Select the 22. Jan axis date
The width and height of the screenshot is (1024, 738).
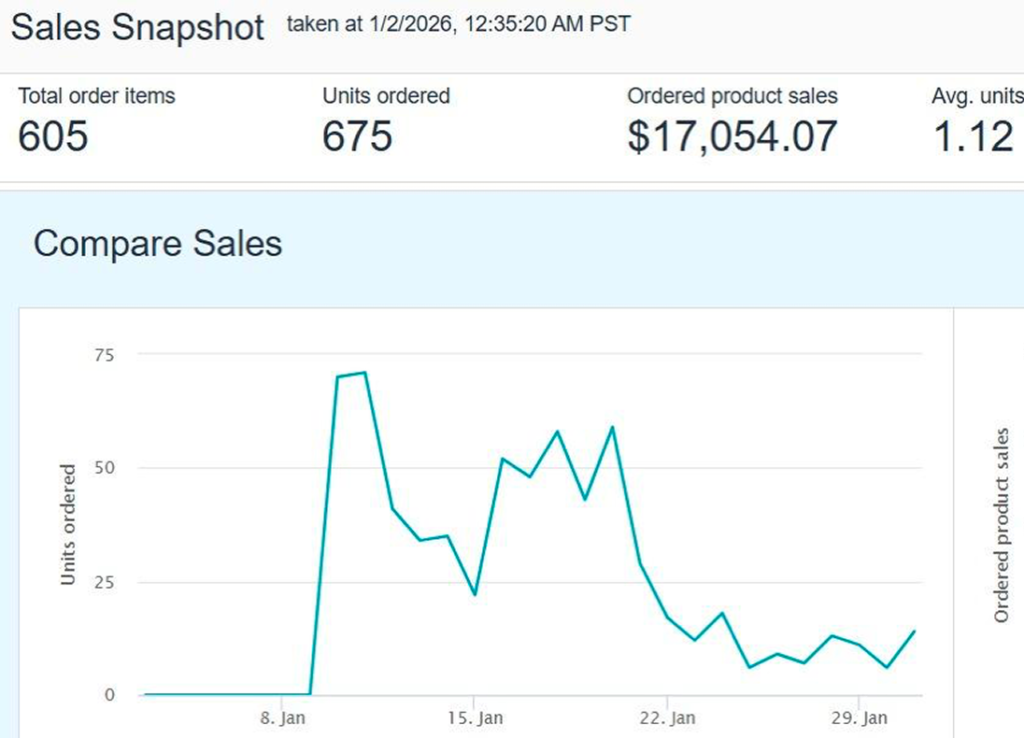click(668, 718)
